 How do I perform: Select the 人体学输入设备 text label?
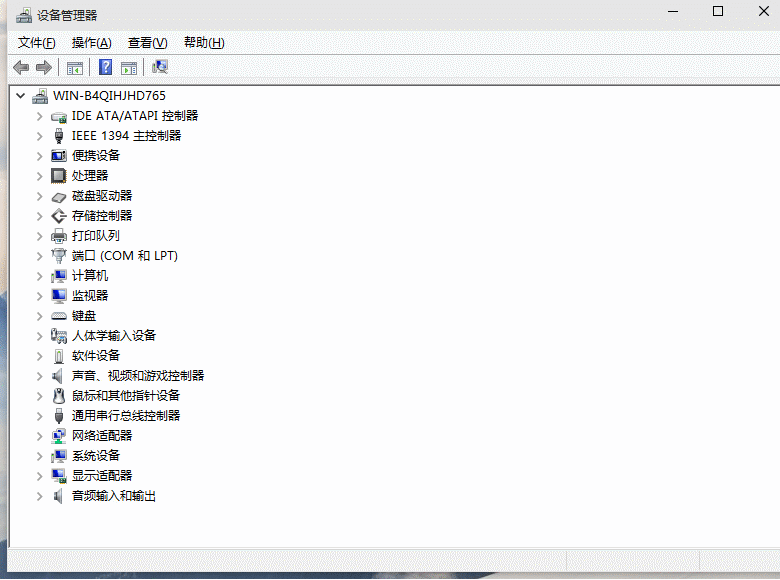pos(114,336)
